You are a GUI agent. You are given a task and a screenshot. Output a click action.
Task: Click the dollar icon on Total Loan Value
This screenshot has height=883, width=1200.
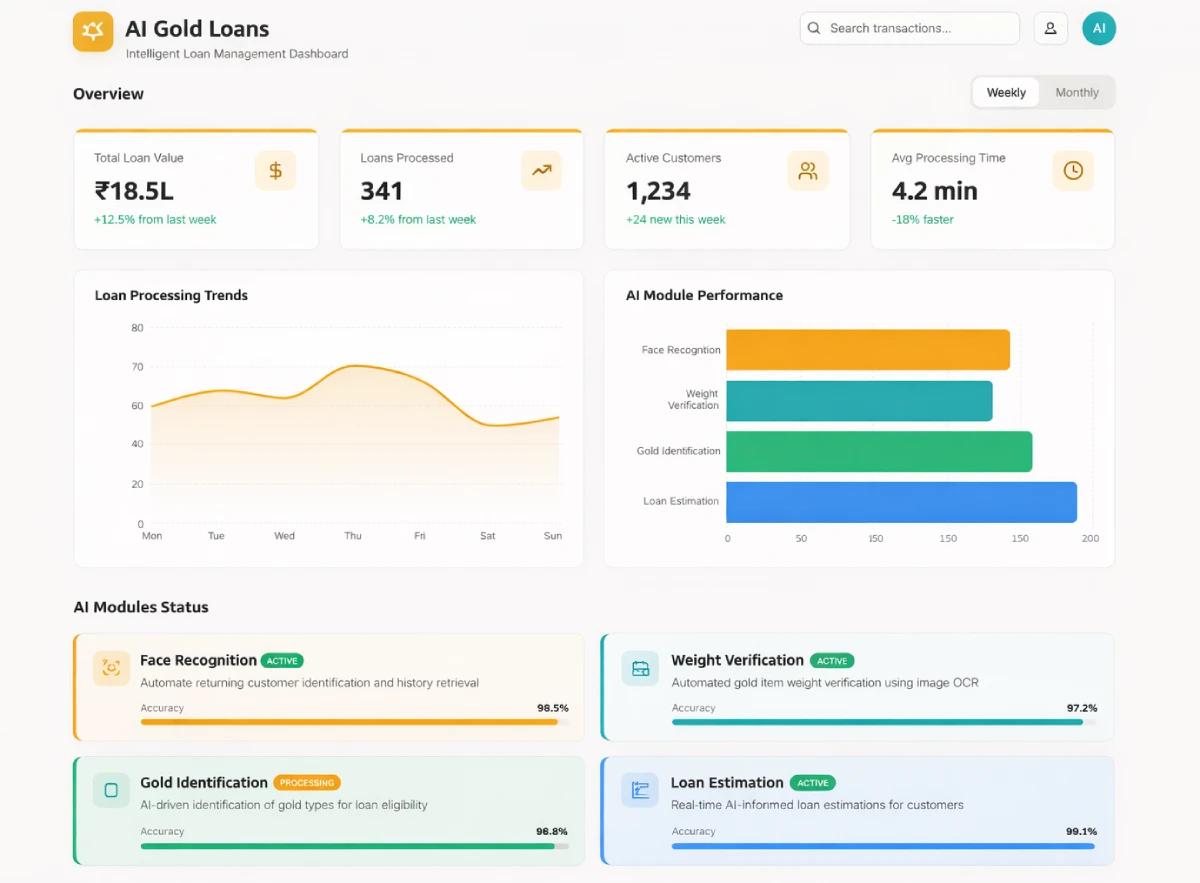point(275,170)
